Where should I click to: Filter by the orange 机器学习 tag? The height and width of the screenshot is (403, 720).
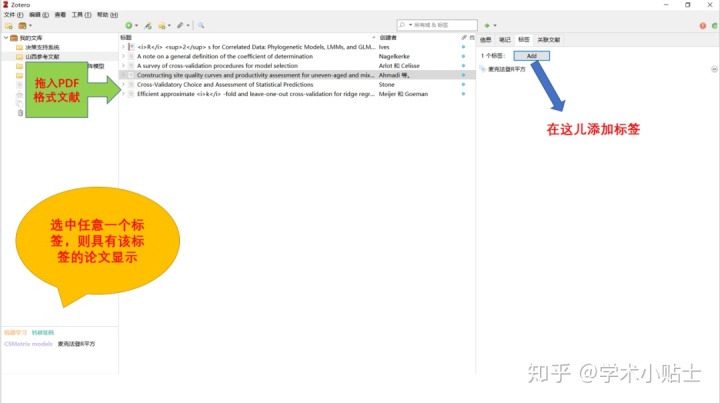coord(16,333)
